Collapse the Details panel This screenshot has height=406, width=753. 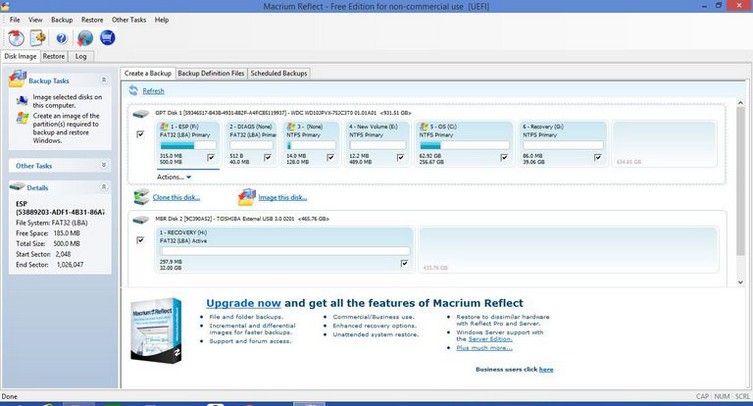(104, 187)
